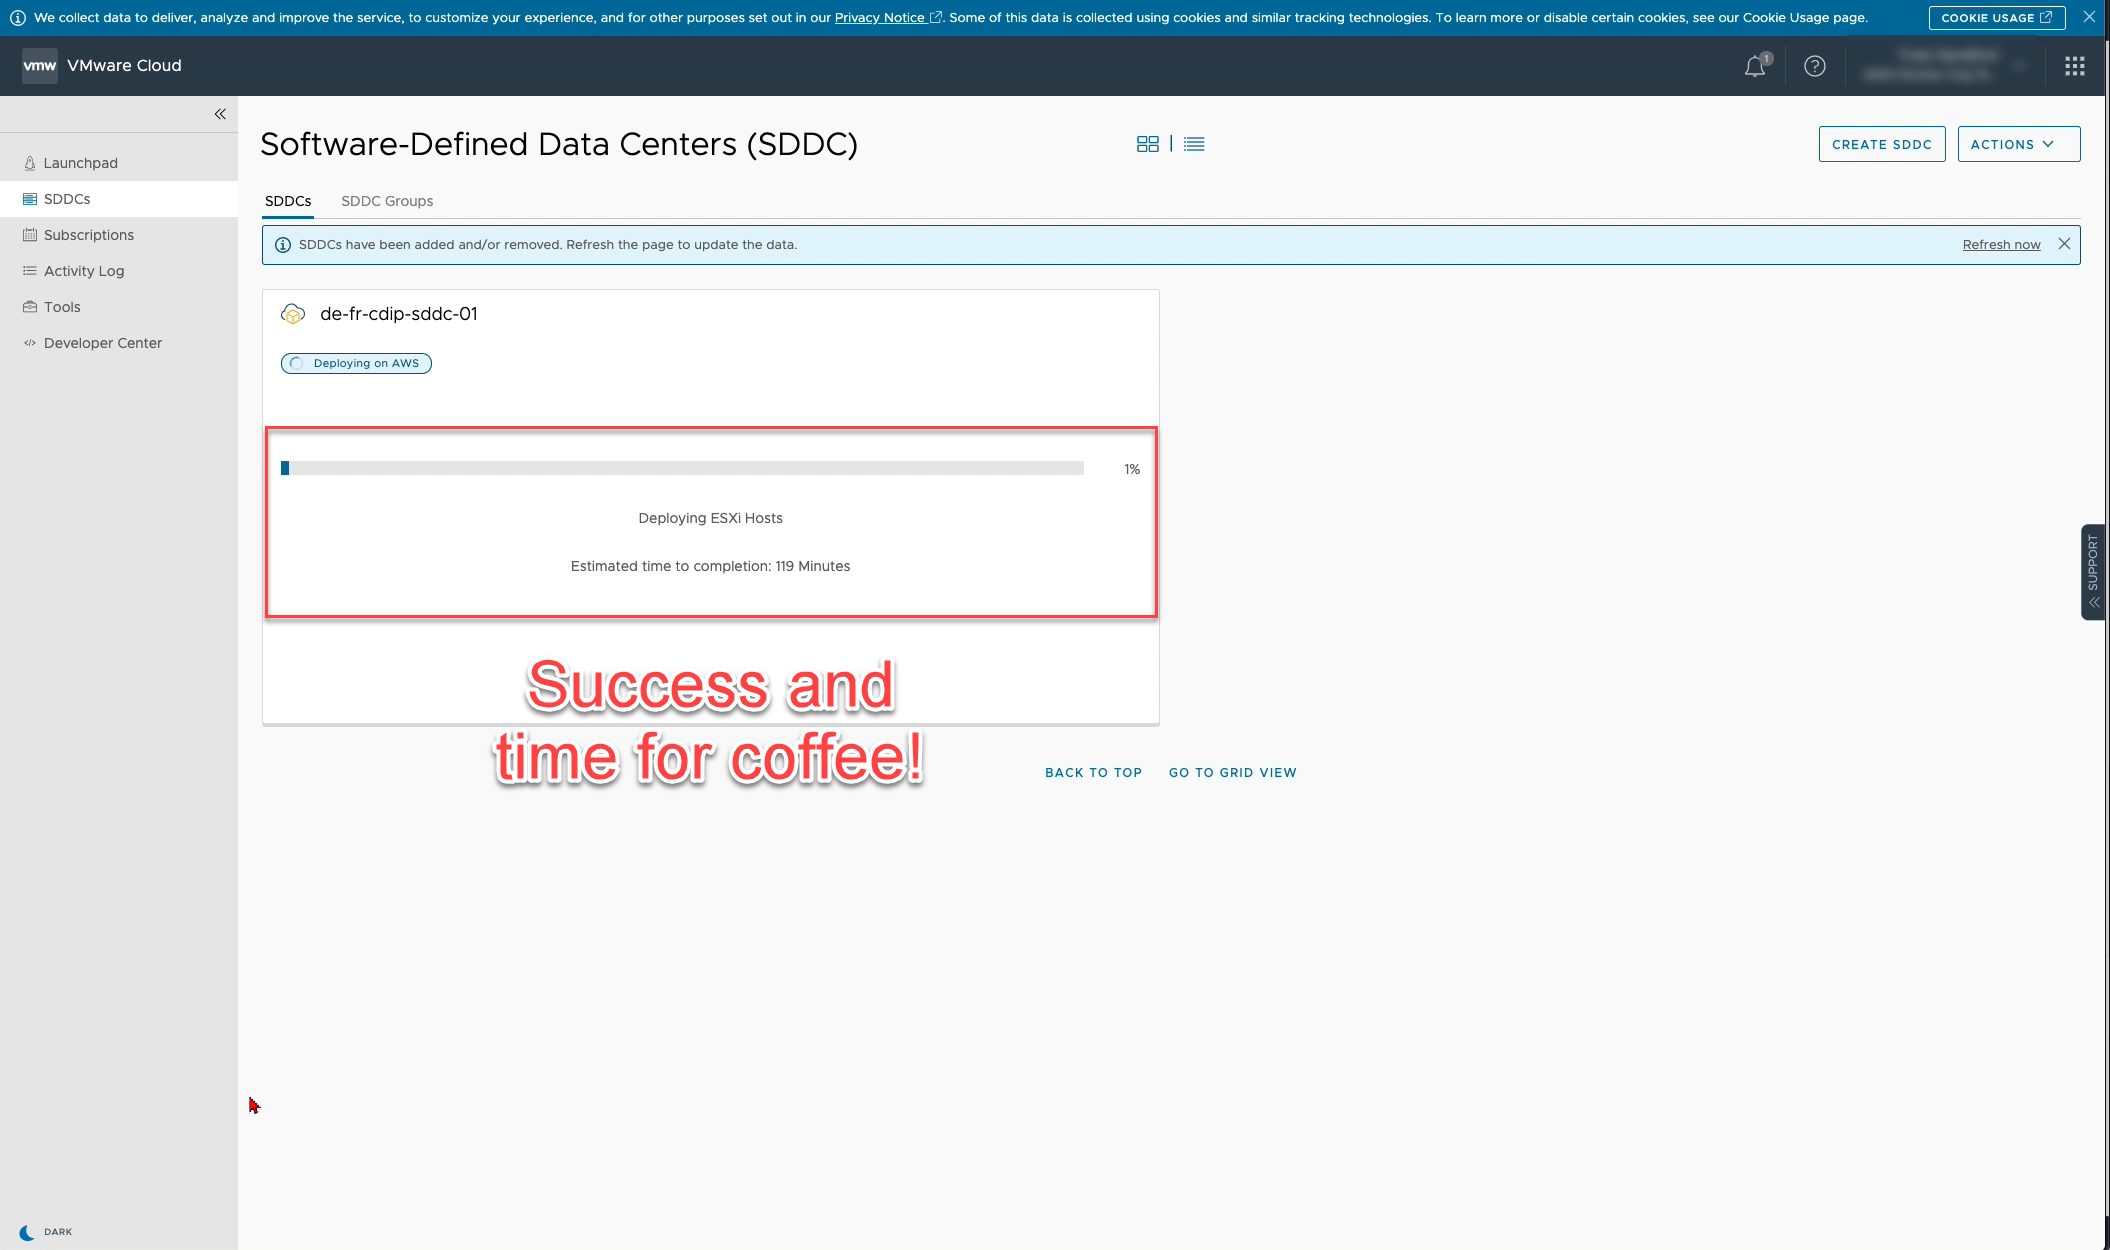This screenshot has height=1250, width=2110.
Task: Collapse the left navigation sidebar
Action: coord(220,114)
